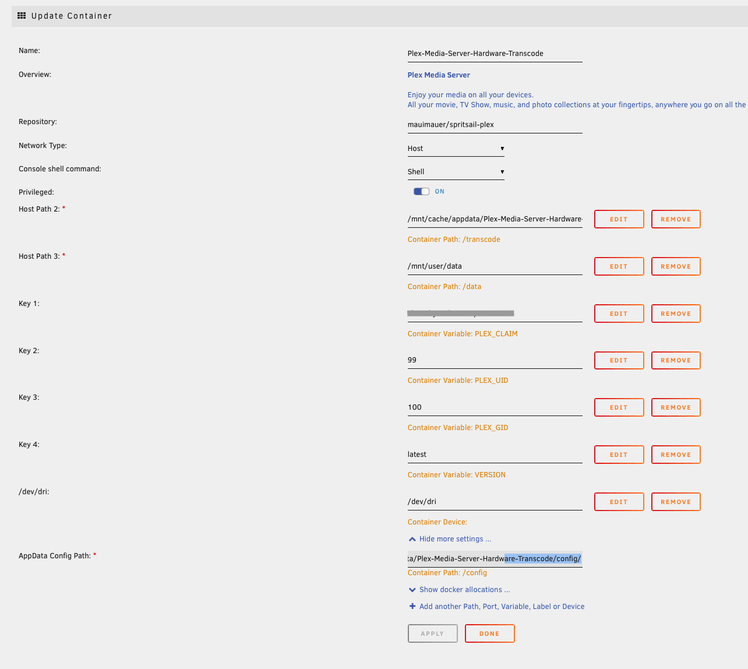The width and height of the screenshot is (748, 669).
Task: Edit the /dev/dri device entry
Action: (618, 502)
